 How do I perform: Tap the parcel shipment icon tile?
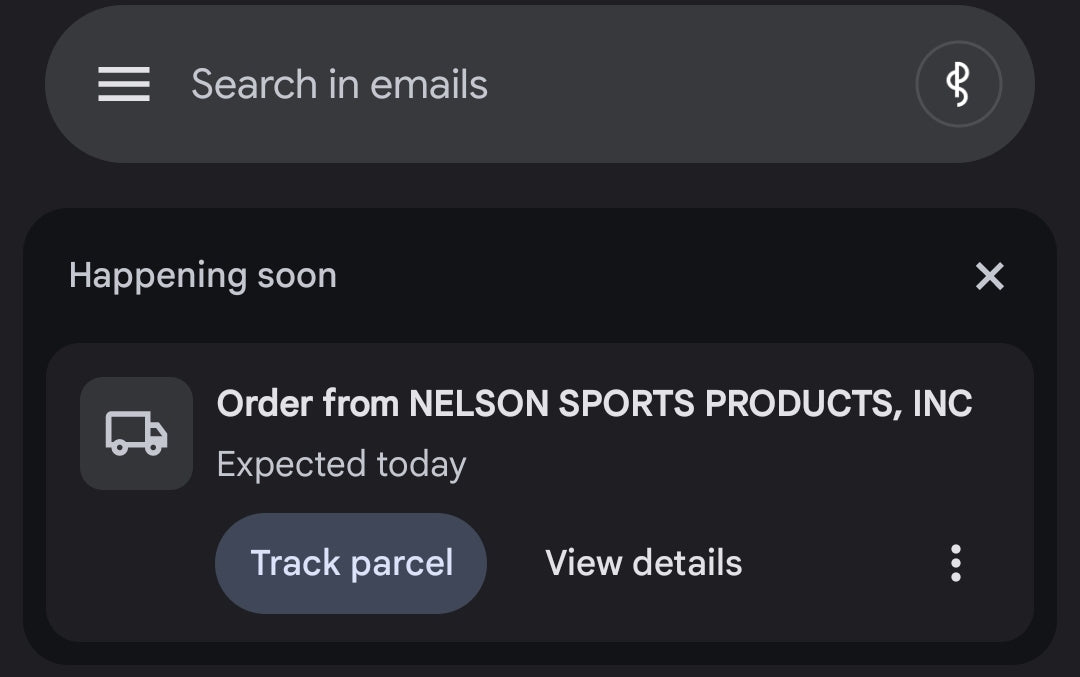click(136, 433)
